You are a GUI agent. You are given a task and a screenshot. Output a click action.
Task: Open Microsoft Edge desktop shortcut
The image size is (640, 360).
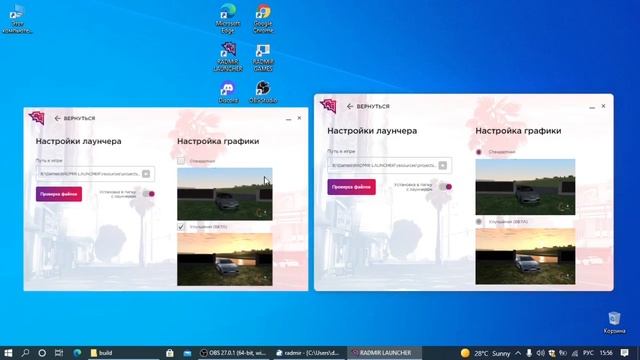pyautogui.click(x=228, y=18)
